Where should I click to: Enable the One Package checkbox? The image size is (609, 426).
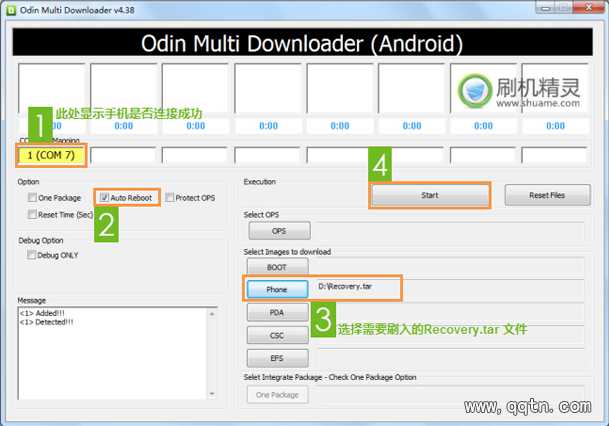(32, 197)
